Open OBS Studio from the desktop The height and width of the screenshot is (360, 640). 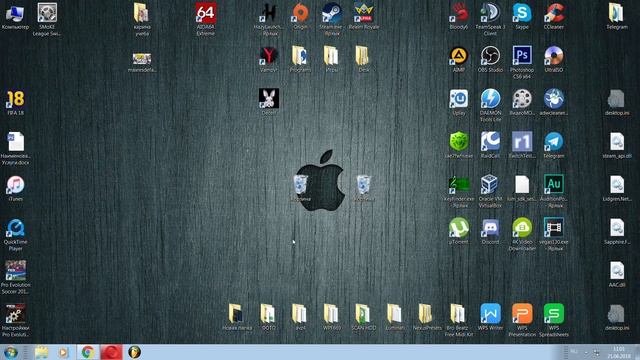[490, 56]
